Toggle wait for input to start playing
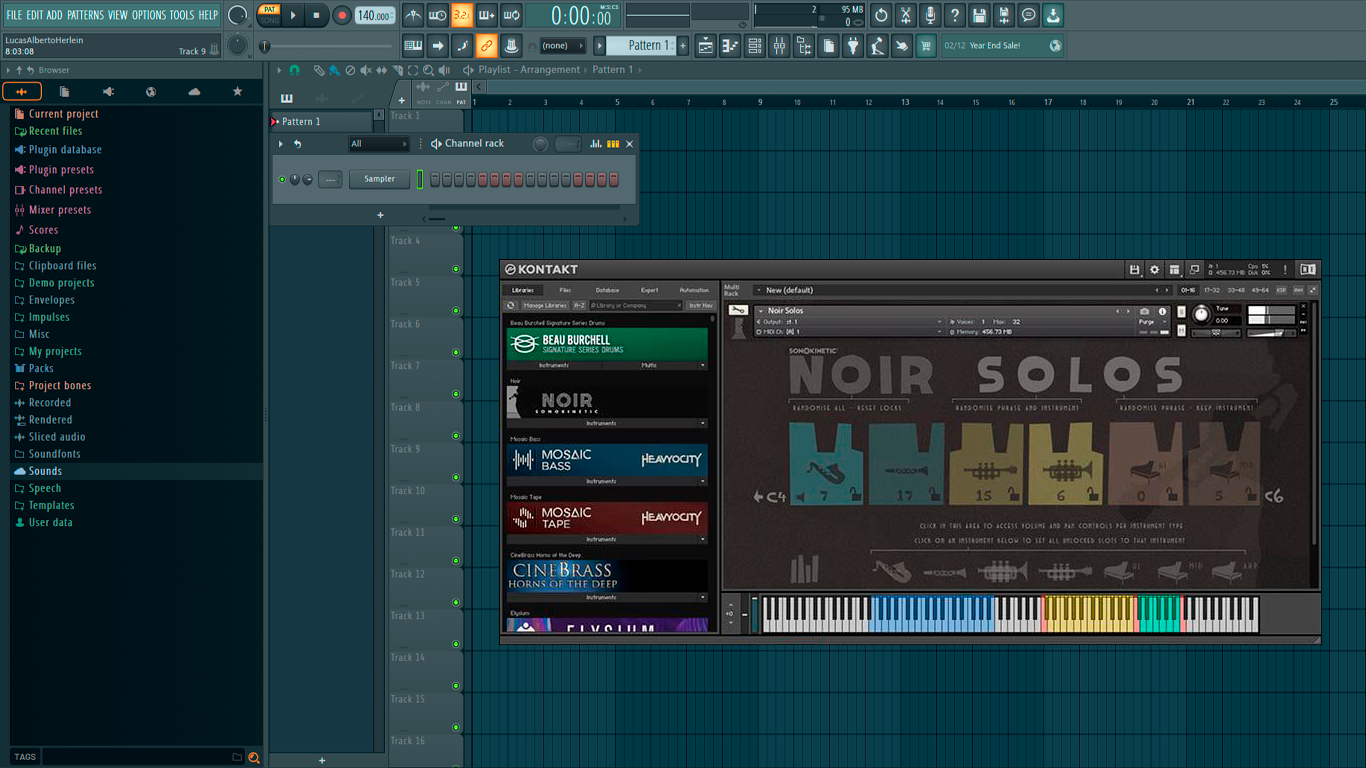This screenshot has height=768, width=1366. coord(437,15)
